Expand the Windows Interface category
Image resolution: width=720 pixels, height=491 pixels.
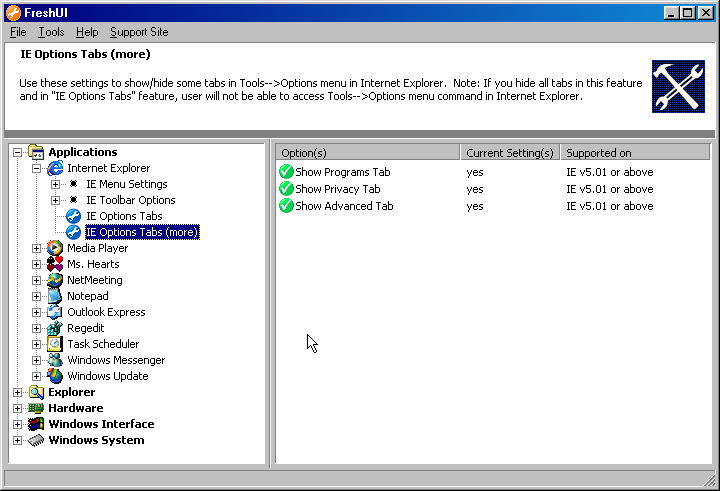18,424
